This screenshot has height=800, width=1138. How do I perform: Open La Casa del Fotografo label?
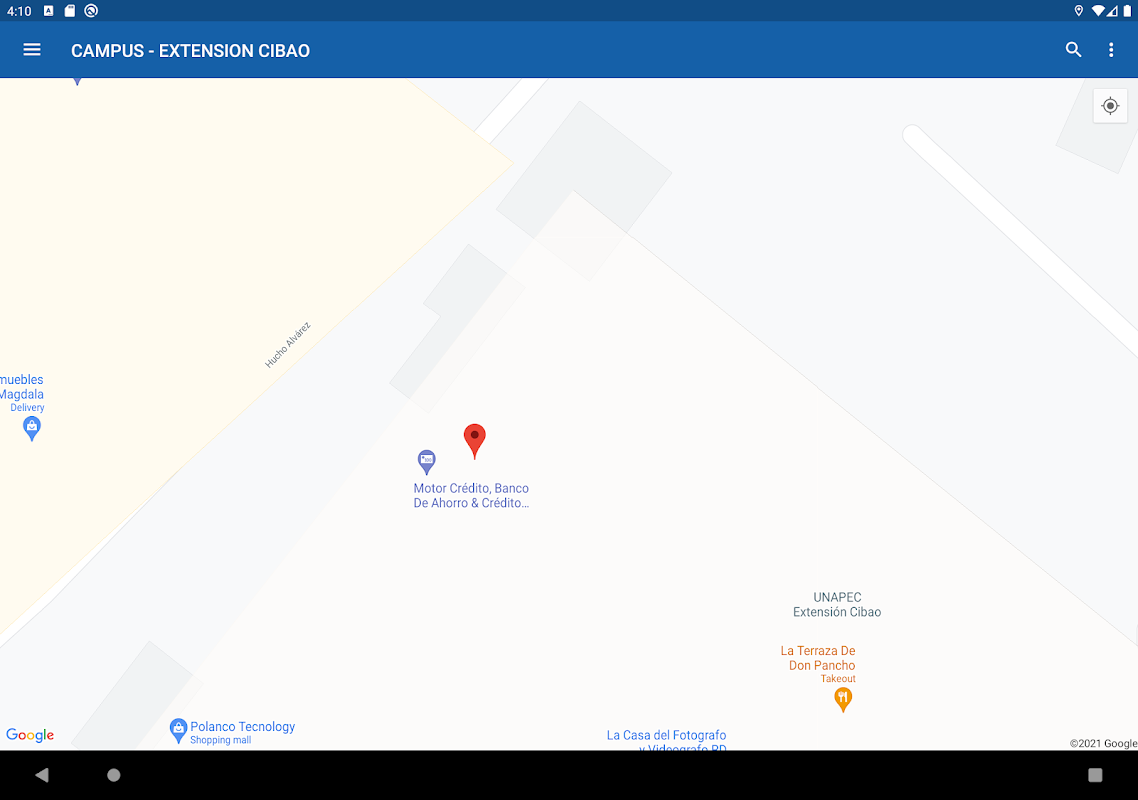click(x=666, y=741)
